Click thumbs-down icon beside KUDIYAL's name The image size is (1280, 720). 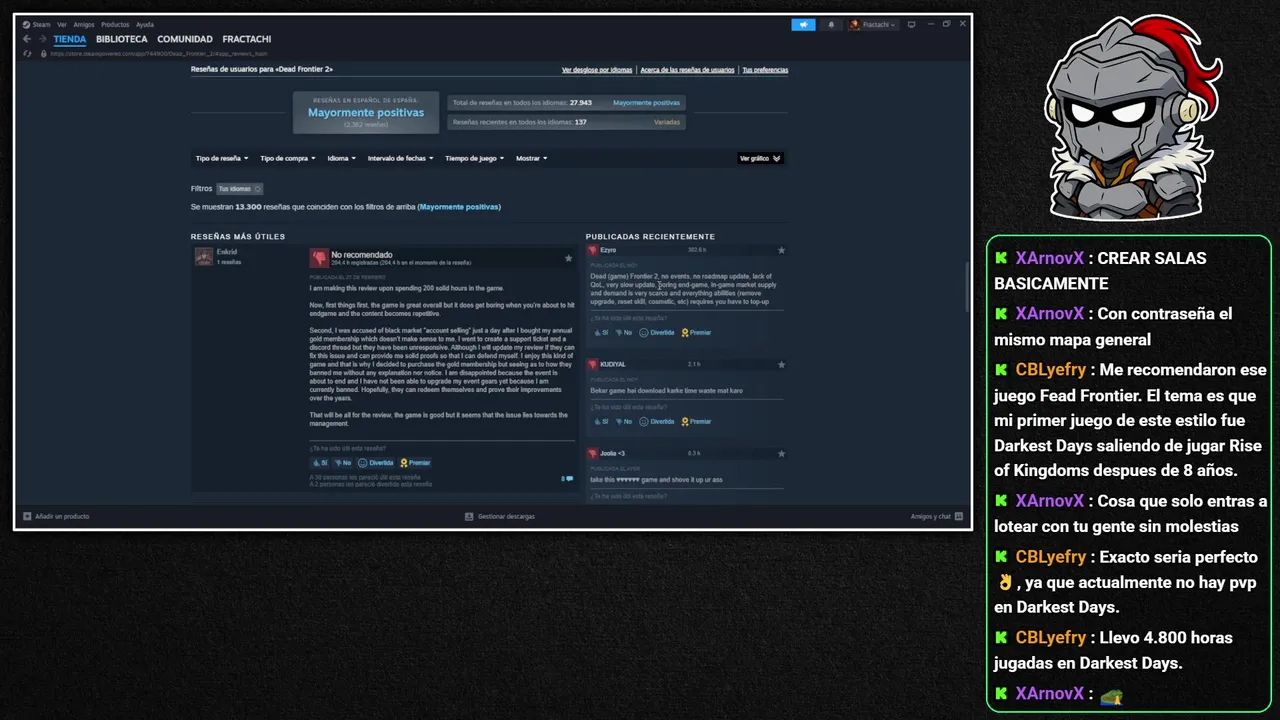(x=593, y=364)
